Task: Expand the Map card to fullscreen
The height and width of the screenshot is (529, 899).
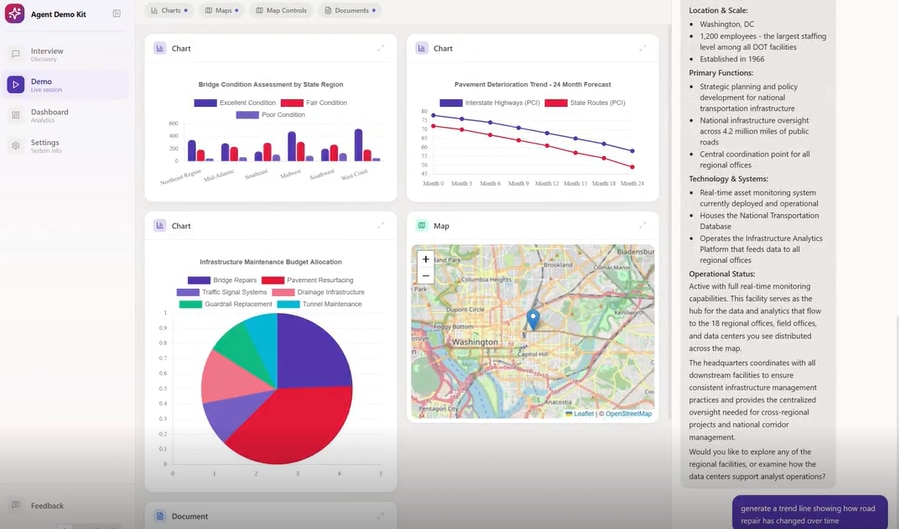Action: tap(643, 226)
